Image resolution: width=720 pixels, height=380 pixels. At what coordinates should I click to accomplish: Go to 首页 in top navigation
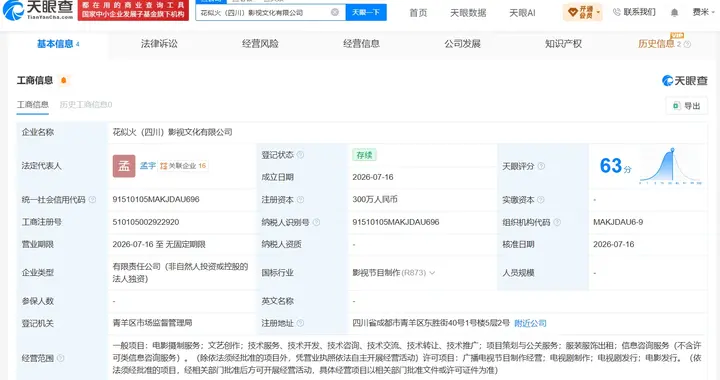tap(418, 13)
